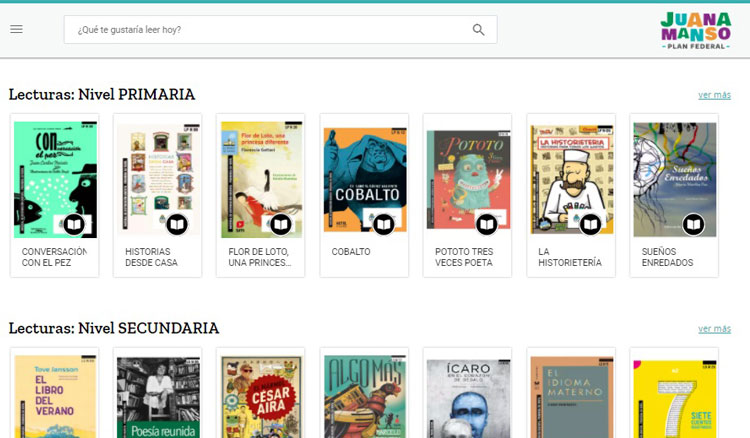
Task: Open the Ícaro book cover
Action: pos(468,398)
